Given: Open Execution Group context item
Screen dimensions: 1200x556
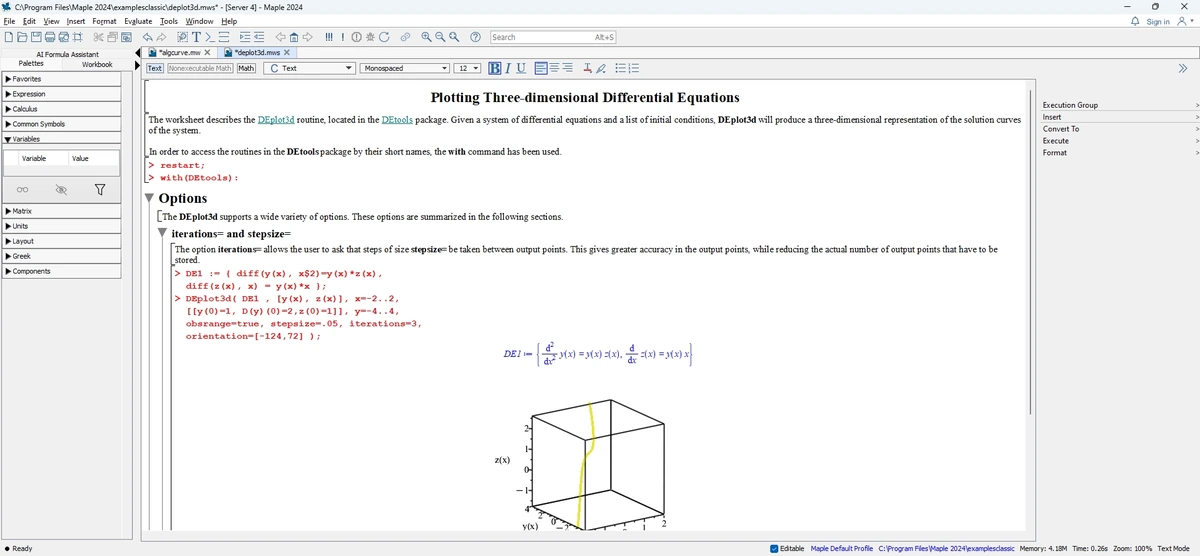Looking at the screenshot, I should point(1118,105).
